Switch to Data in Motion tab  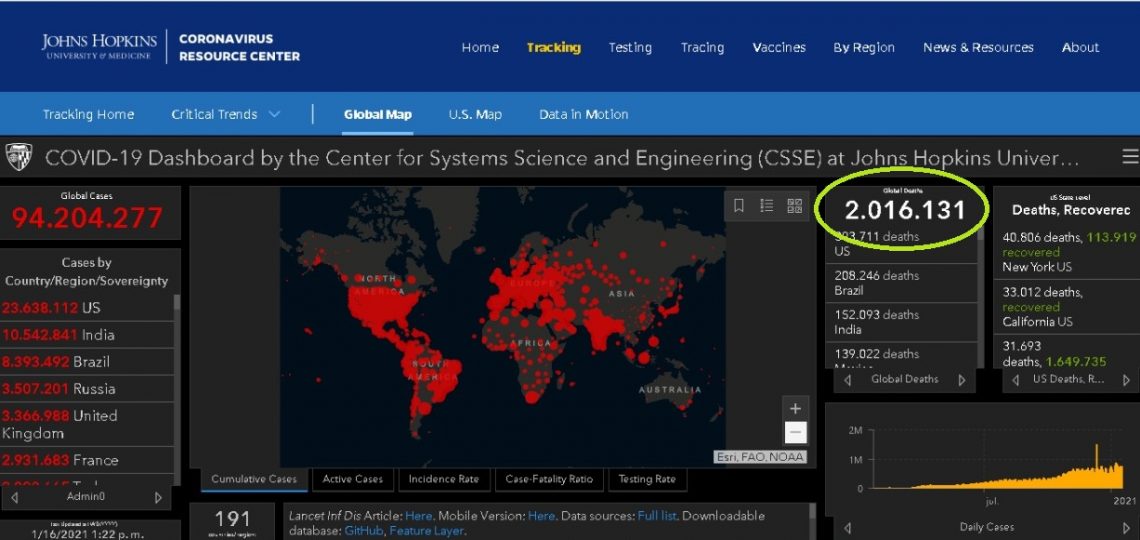(x=584, y=114)
